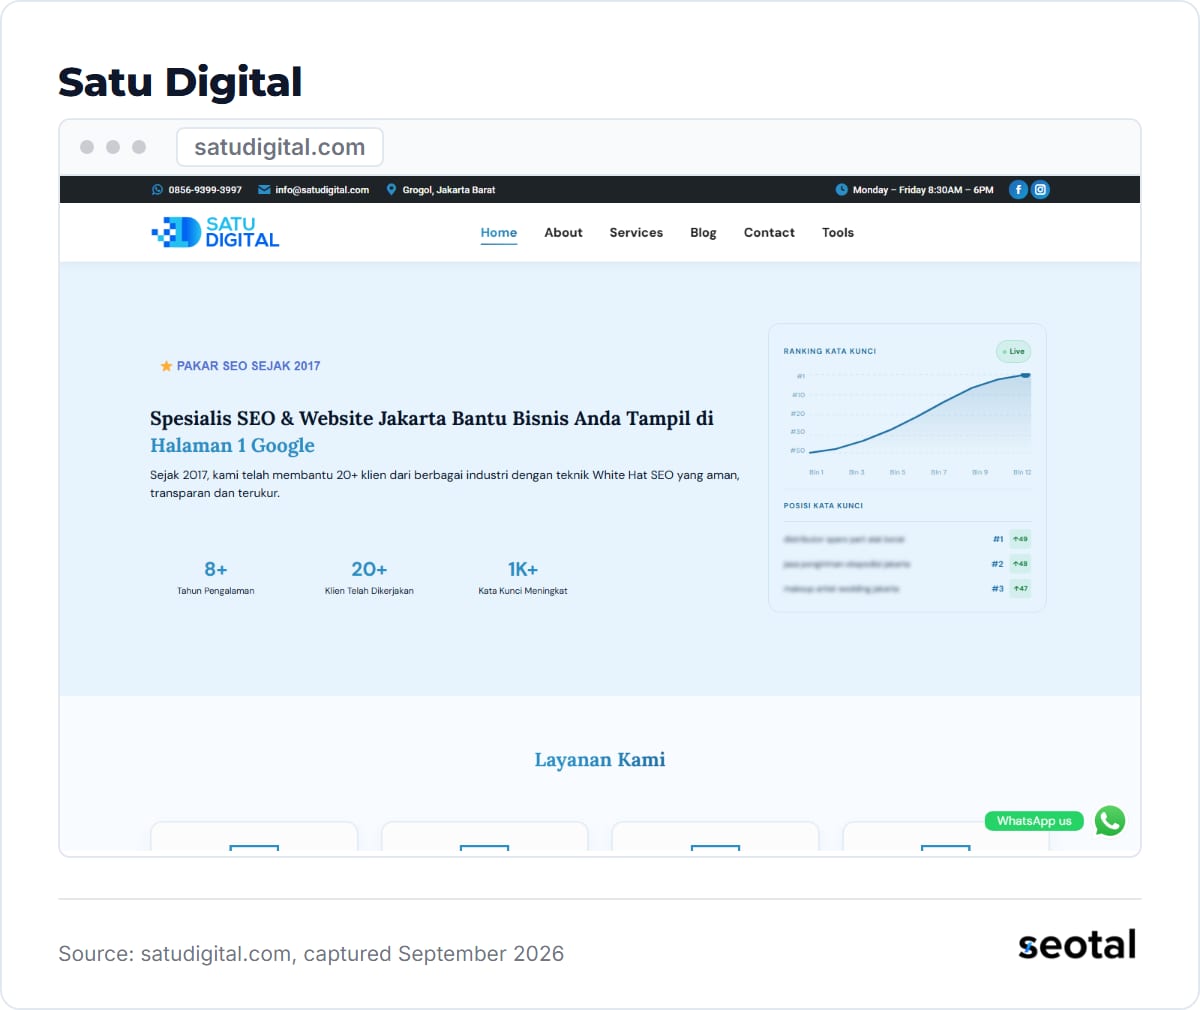Click the WhatsApp phone icon beside 0856-9399-3997
This screenshot has width=1200, height=1010.
157,190
